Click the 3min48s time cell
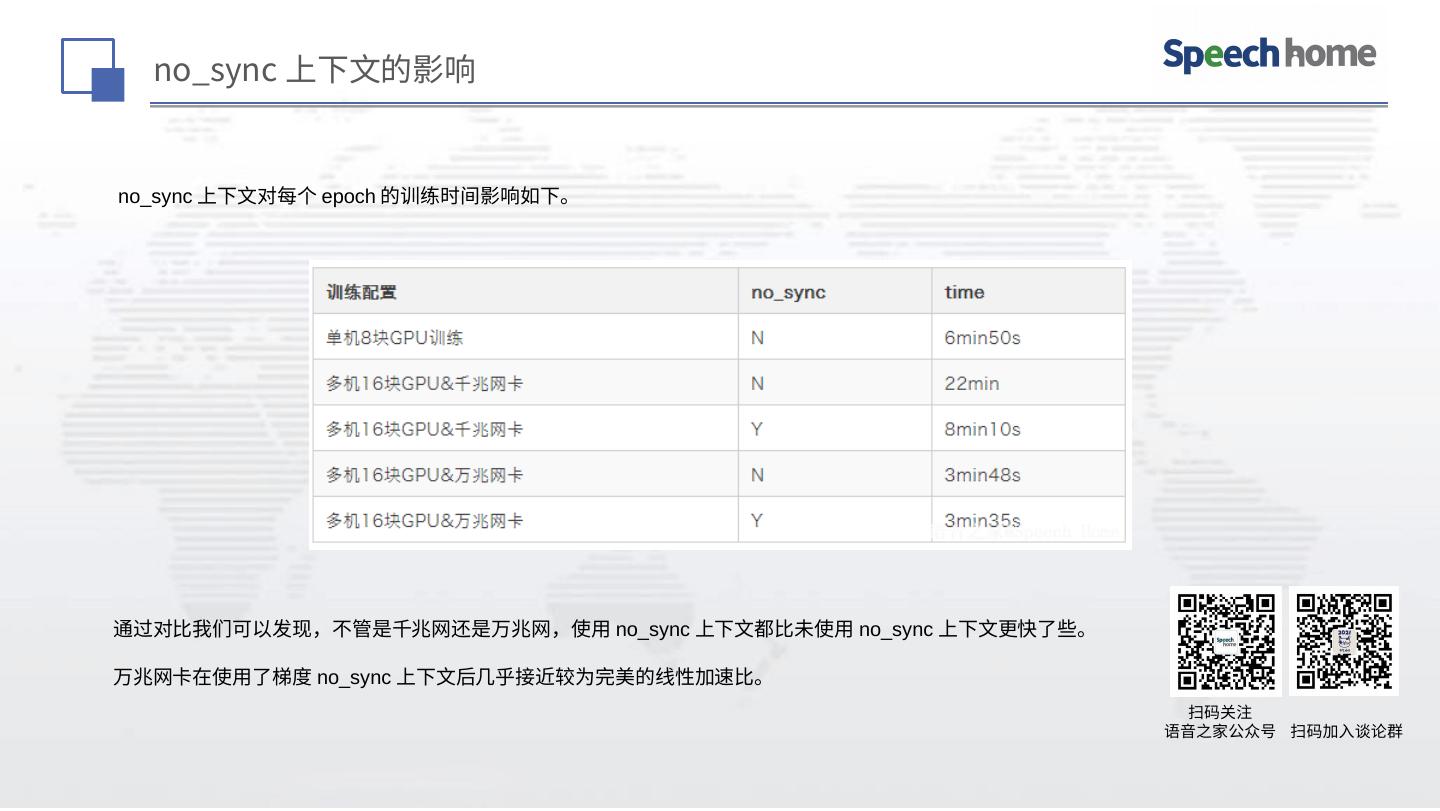 [x=982, y=475]
